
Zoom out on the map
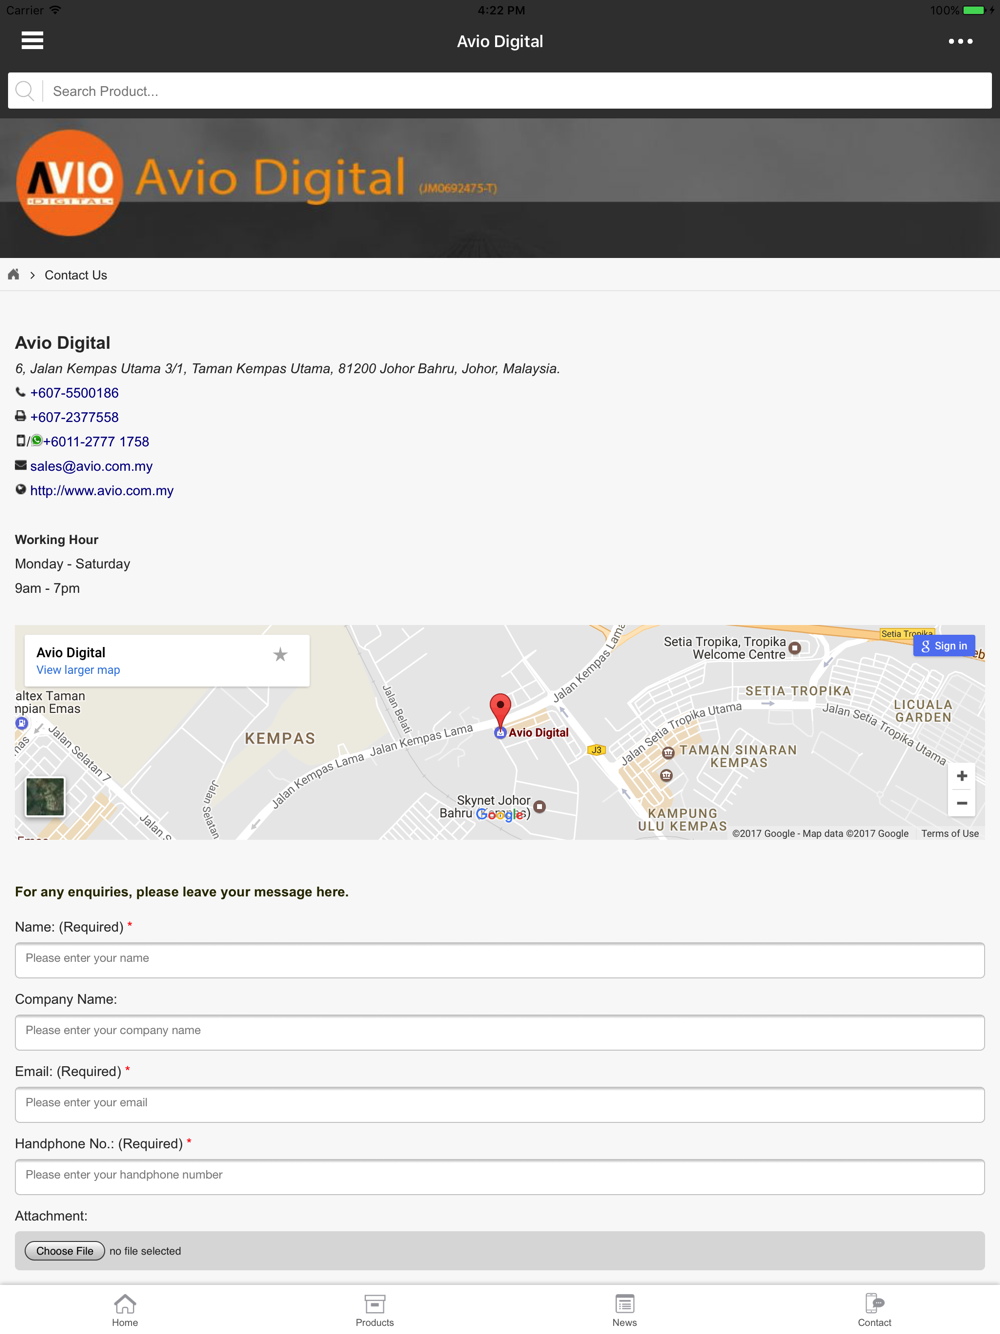(962, 803)
